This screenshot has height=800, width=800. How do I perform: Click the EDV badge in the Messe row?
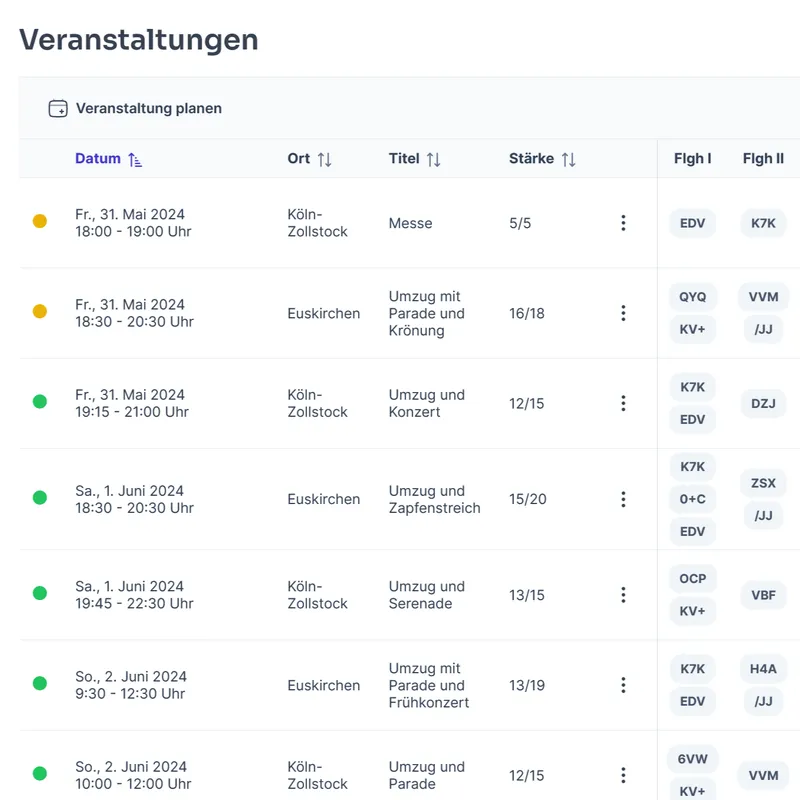pyautogui.click(x=692, y=223)
